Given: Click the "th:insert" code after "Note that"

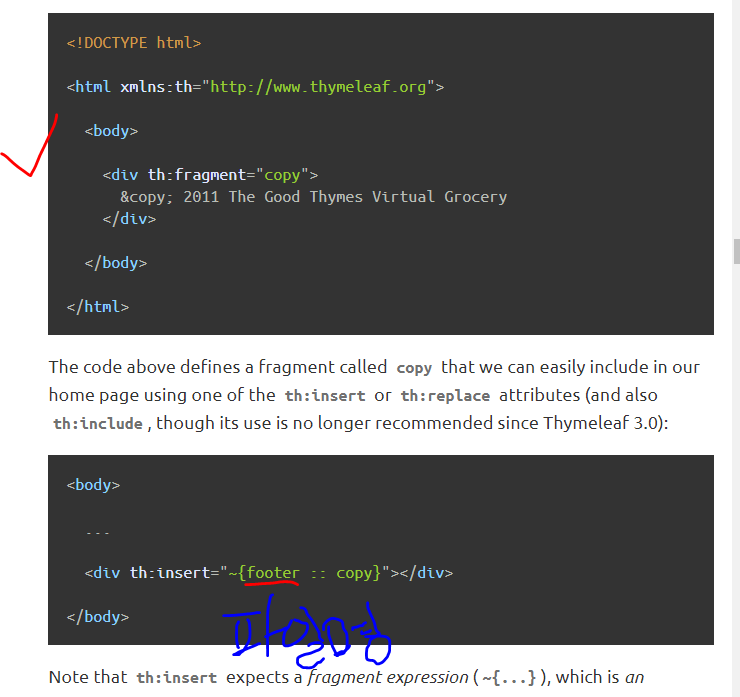Looking at the screenshot, I should pyautogui.click(x=177, y=678).
